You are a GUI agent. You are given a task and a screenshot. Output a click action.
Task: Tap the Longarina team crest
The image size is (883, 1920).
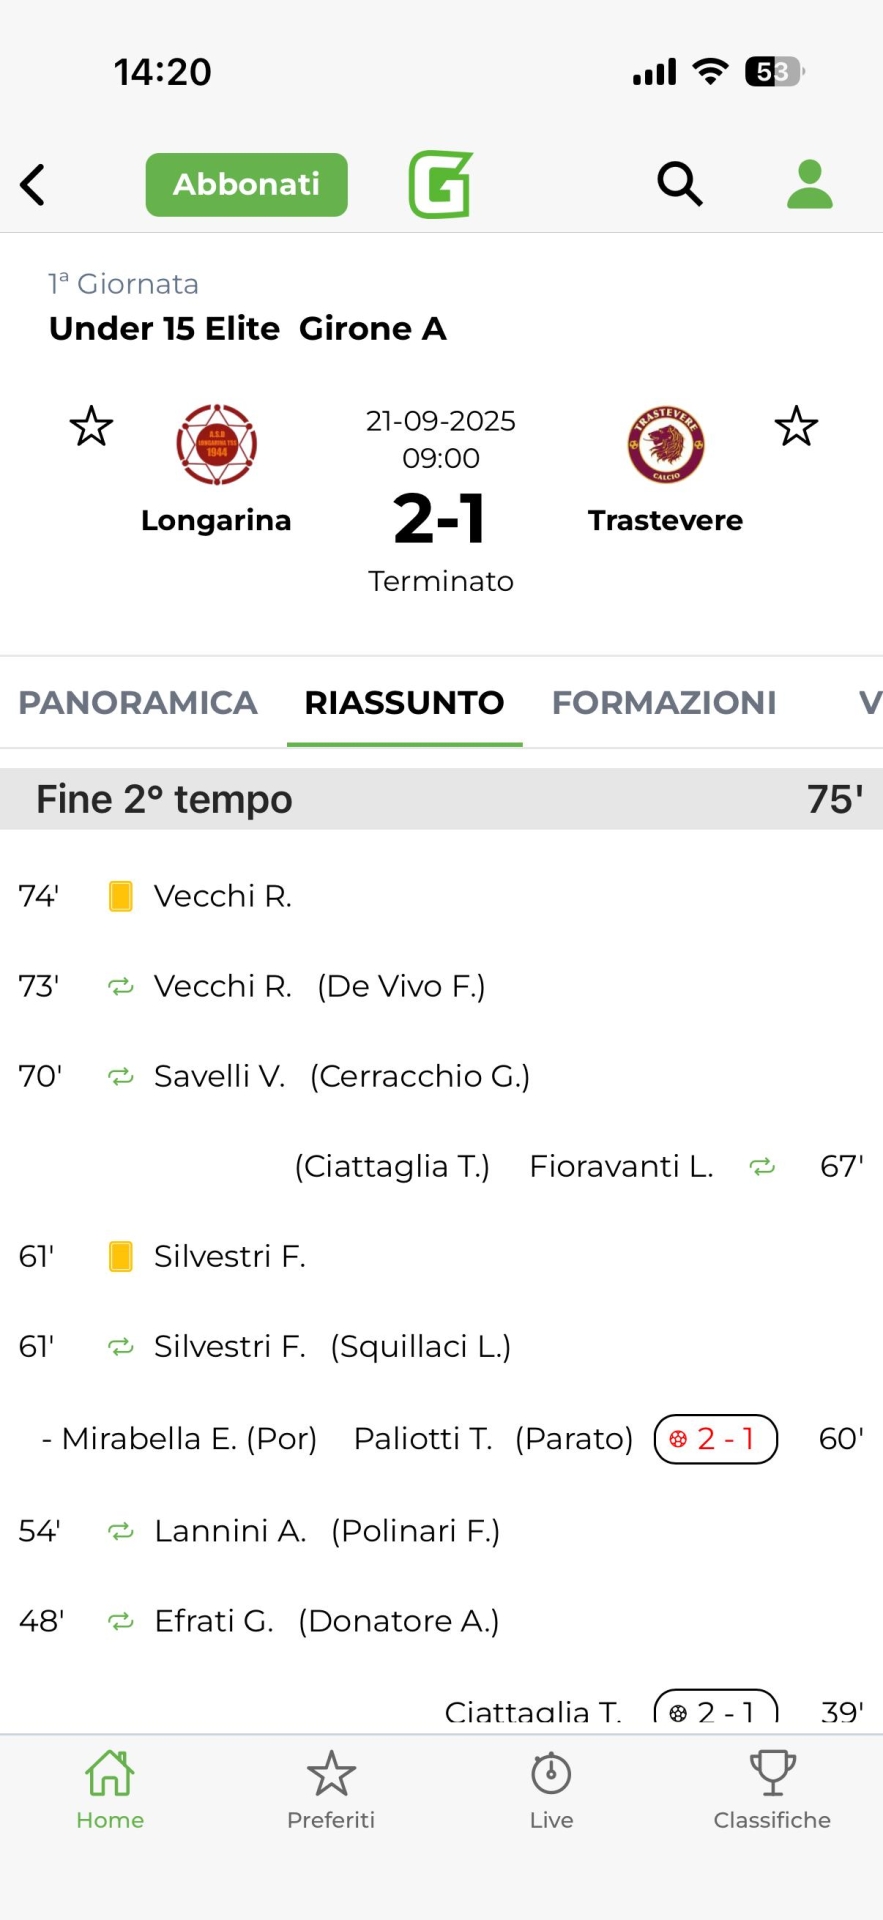click(216, 445)
